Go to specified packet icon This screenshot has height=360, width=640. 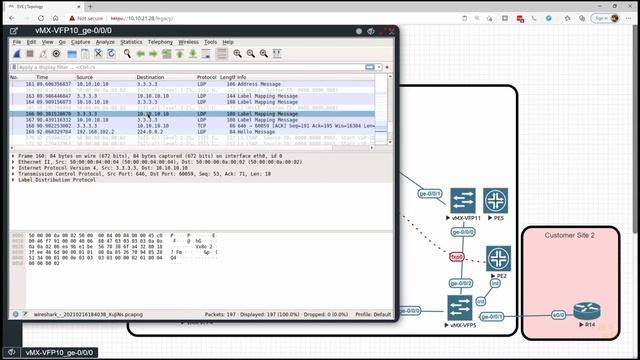coord(167,54)
